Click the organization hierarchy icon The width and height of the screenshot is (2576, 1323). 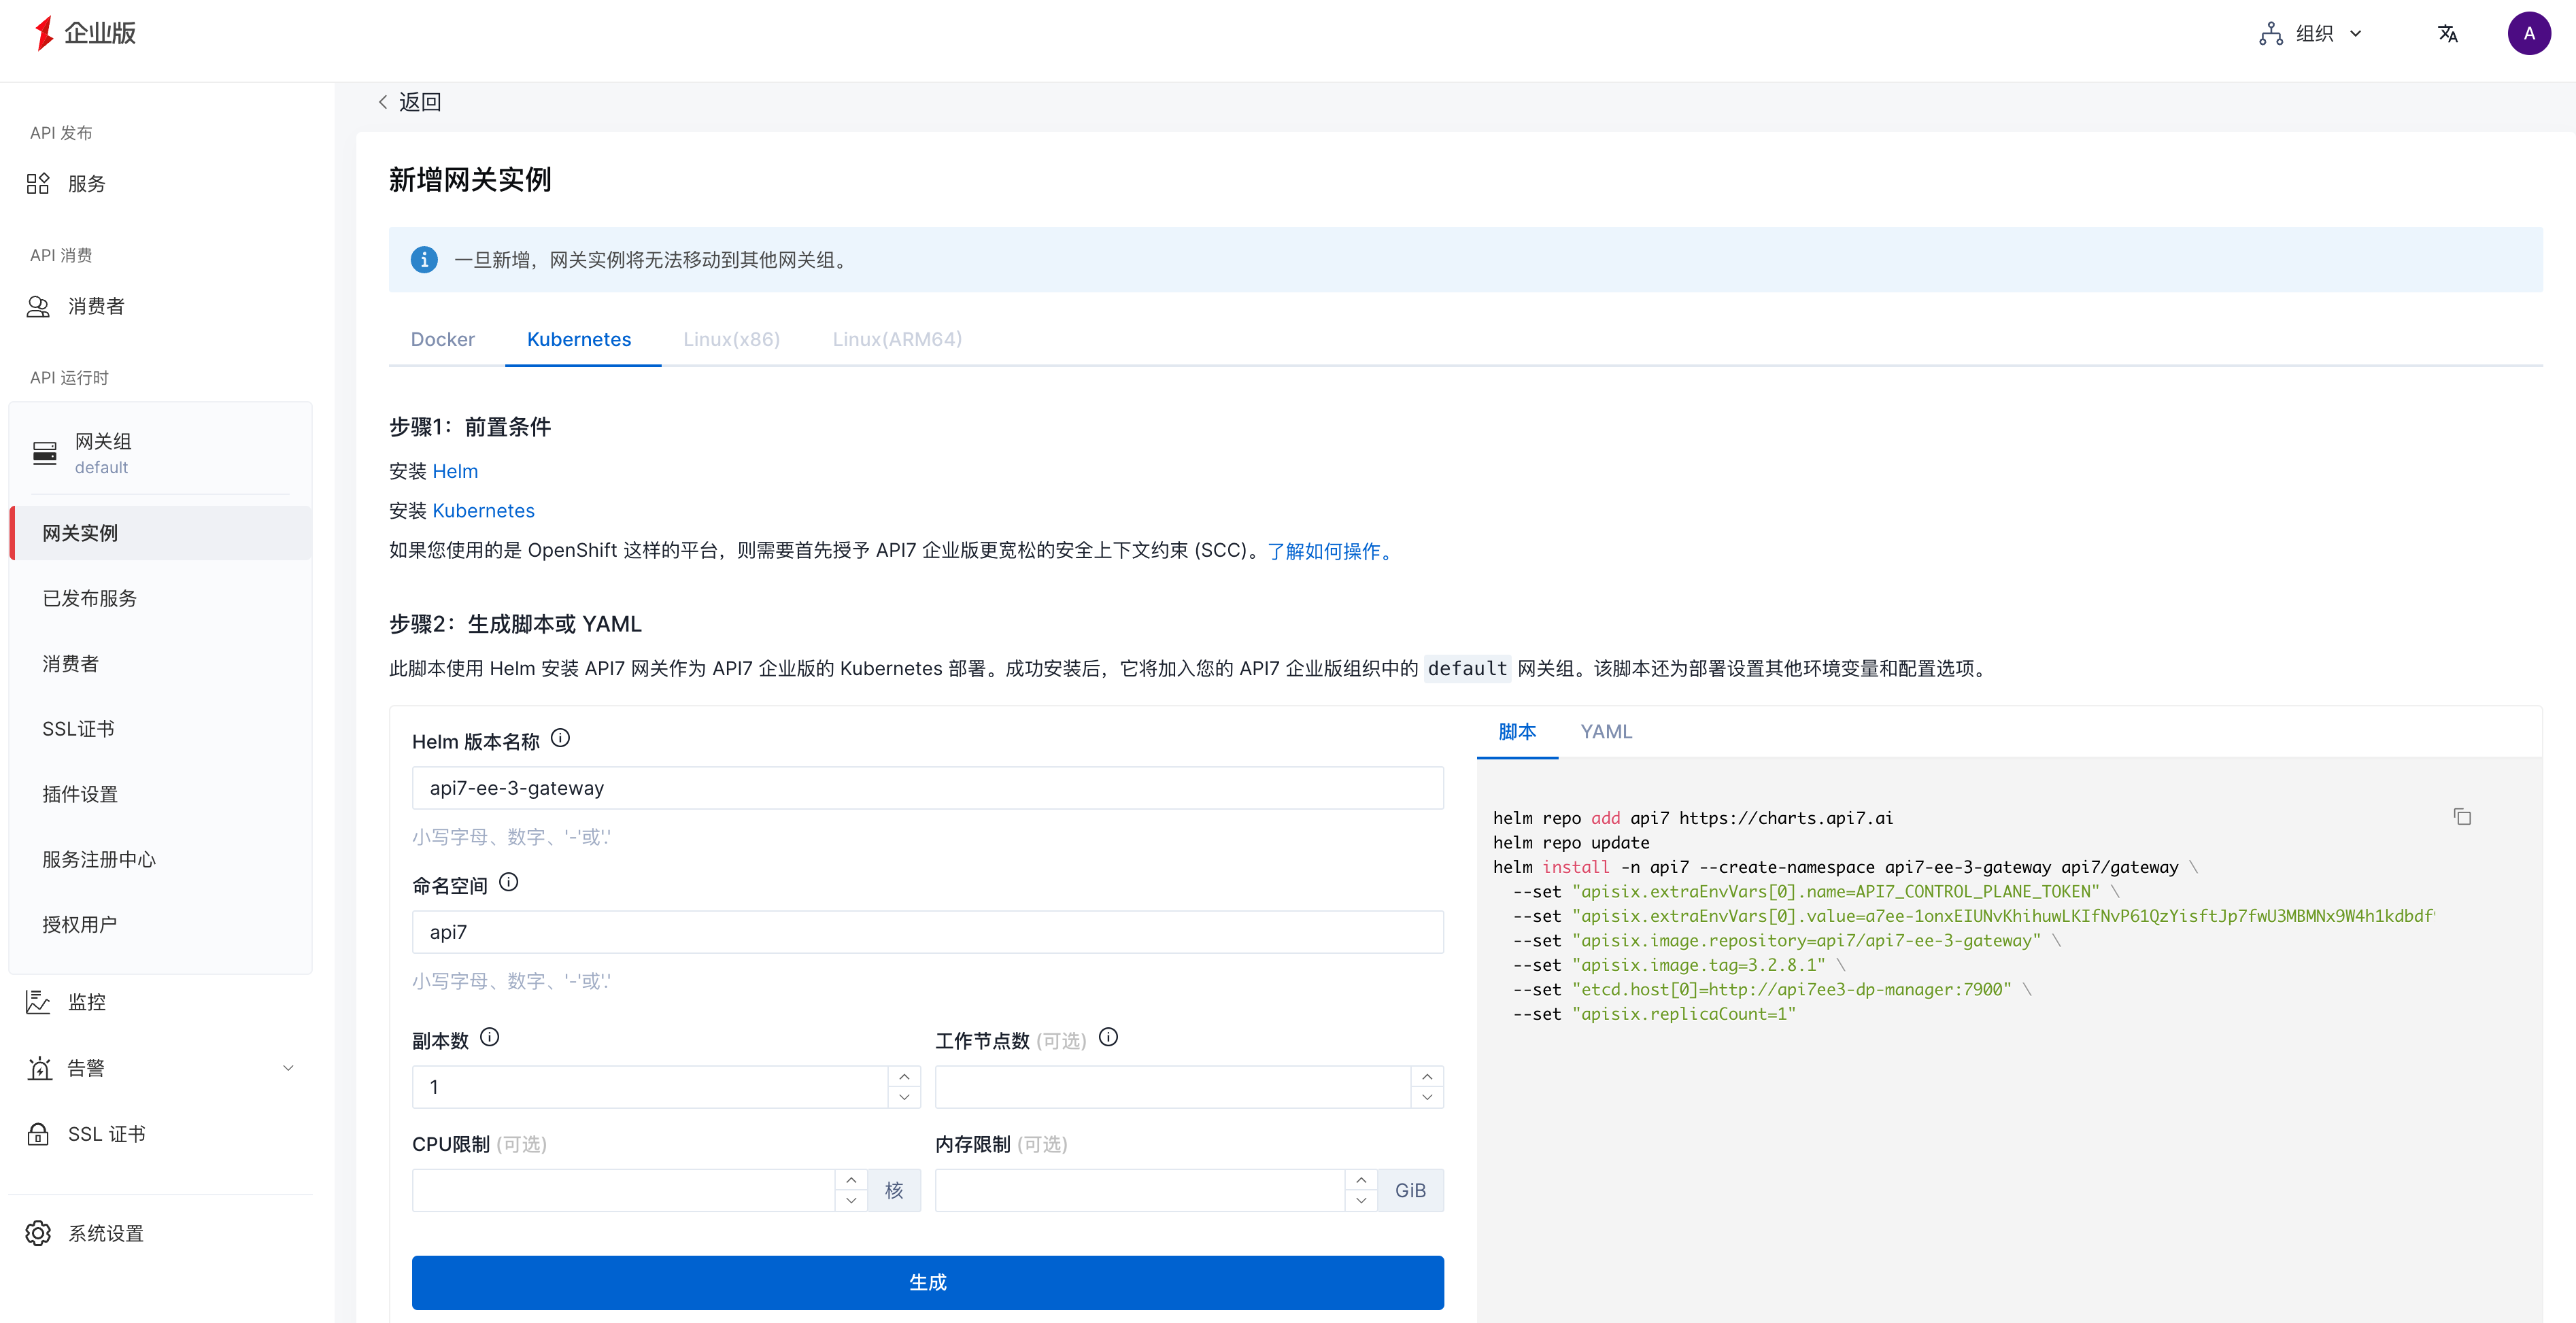(x=2270, y=34)
